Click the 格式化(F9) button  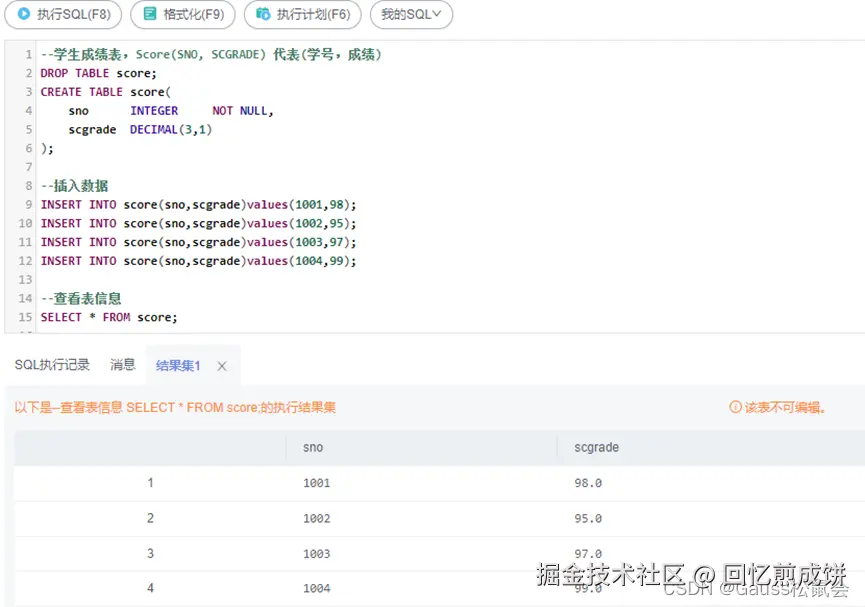pos(183,14)
